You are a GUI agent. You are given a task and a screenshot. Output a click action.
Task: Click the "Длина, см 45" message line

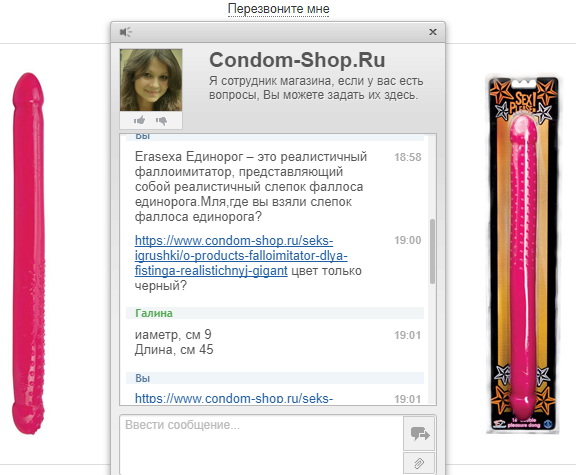point(174,349)
